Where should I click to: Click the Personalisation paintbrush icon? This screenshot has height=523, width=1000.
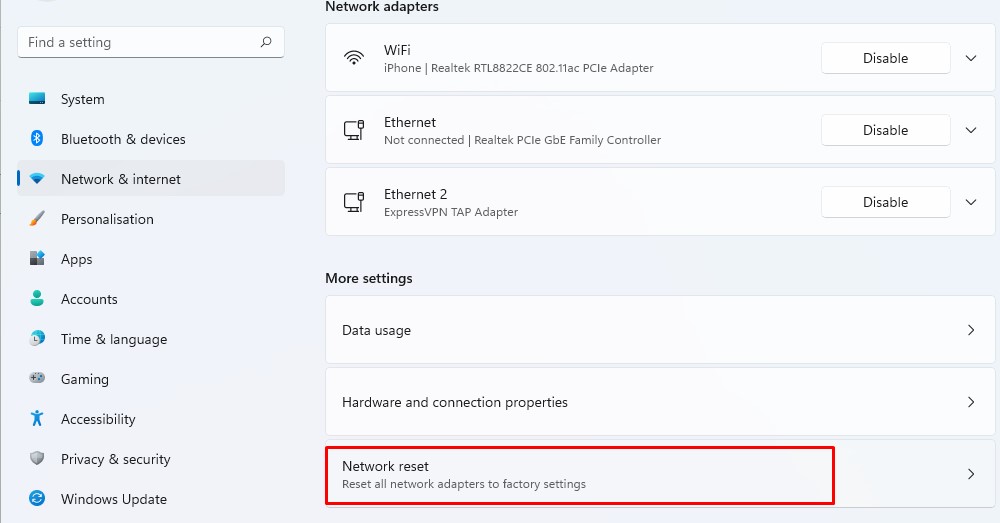37,219
